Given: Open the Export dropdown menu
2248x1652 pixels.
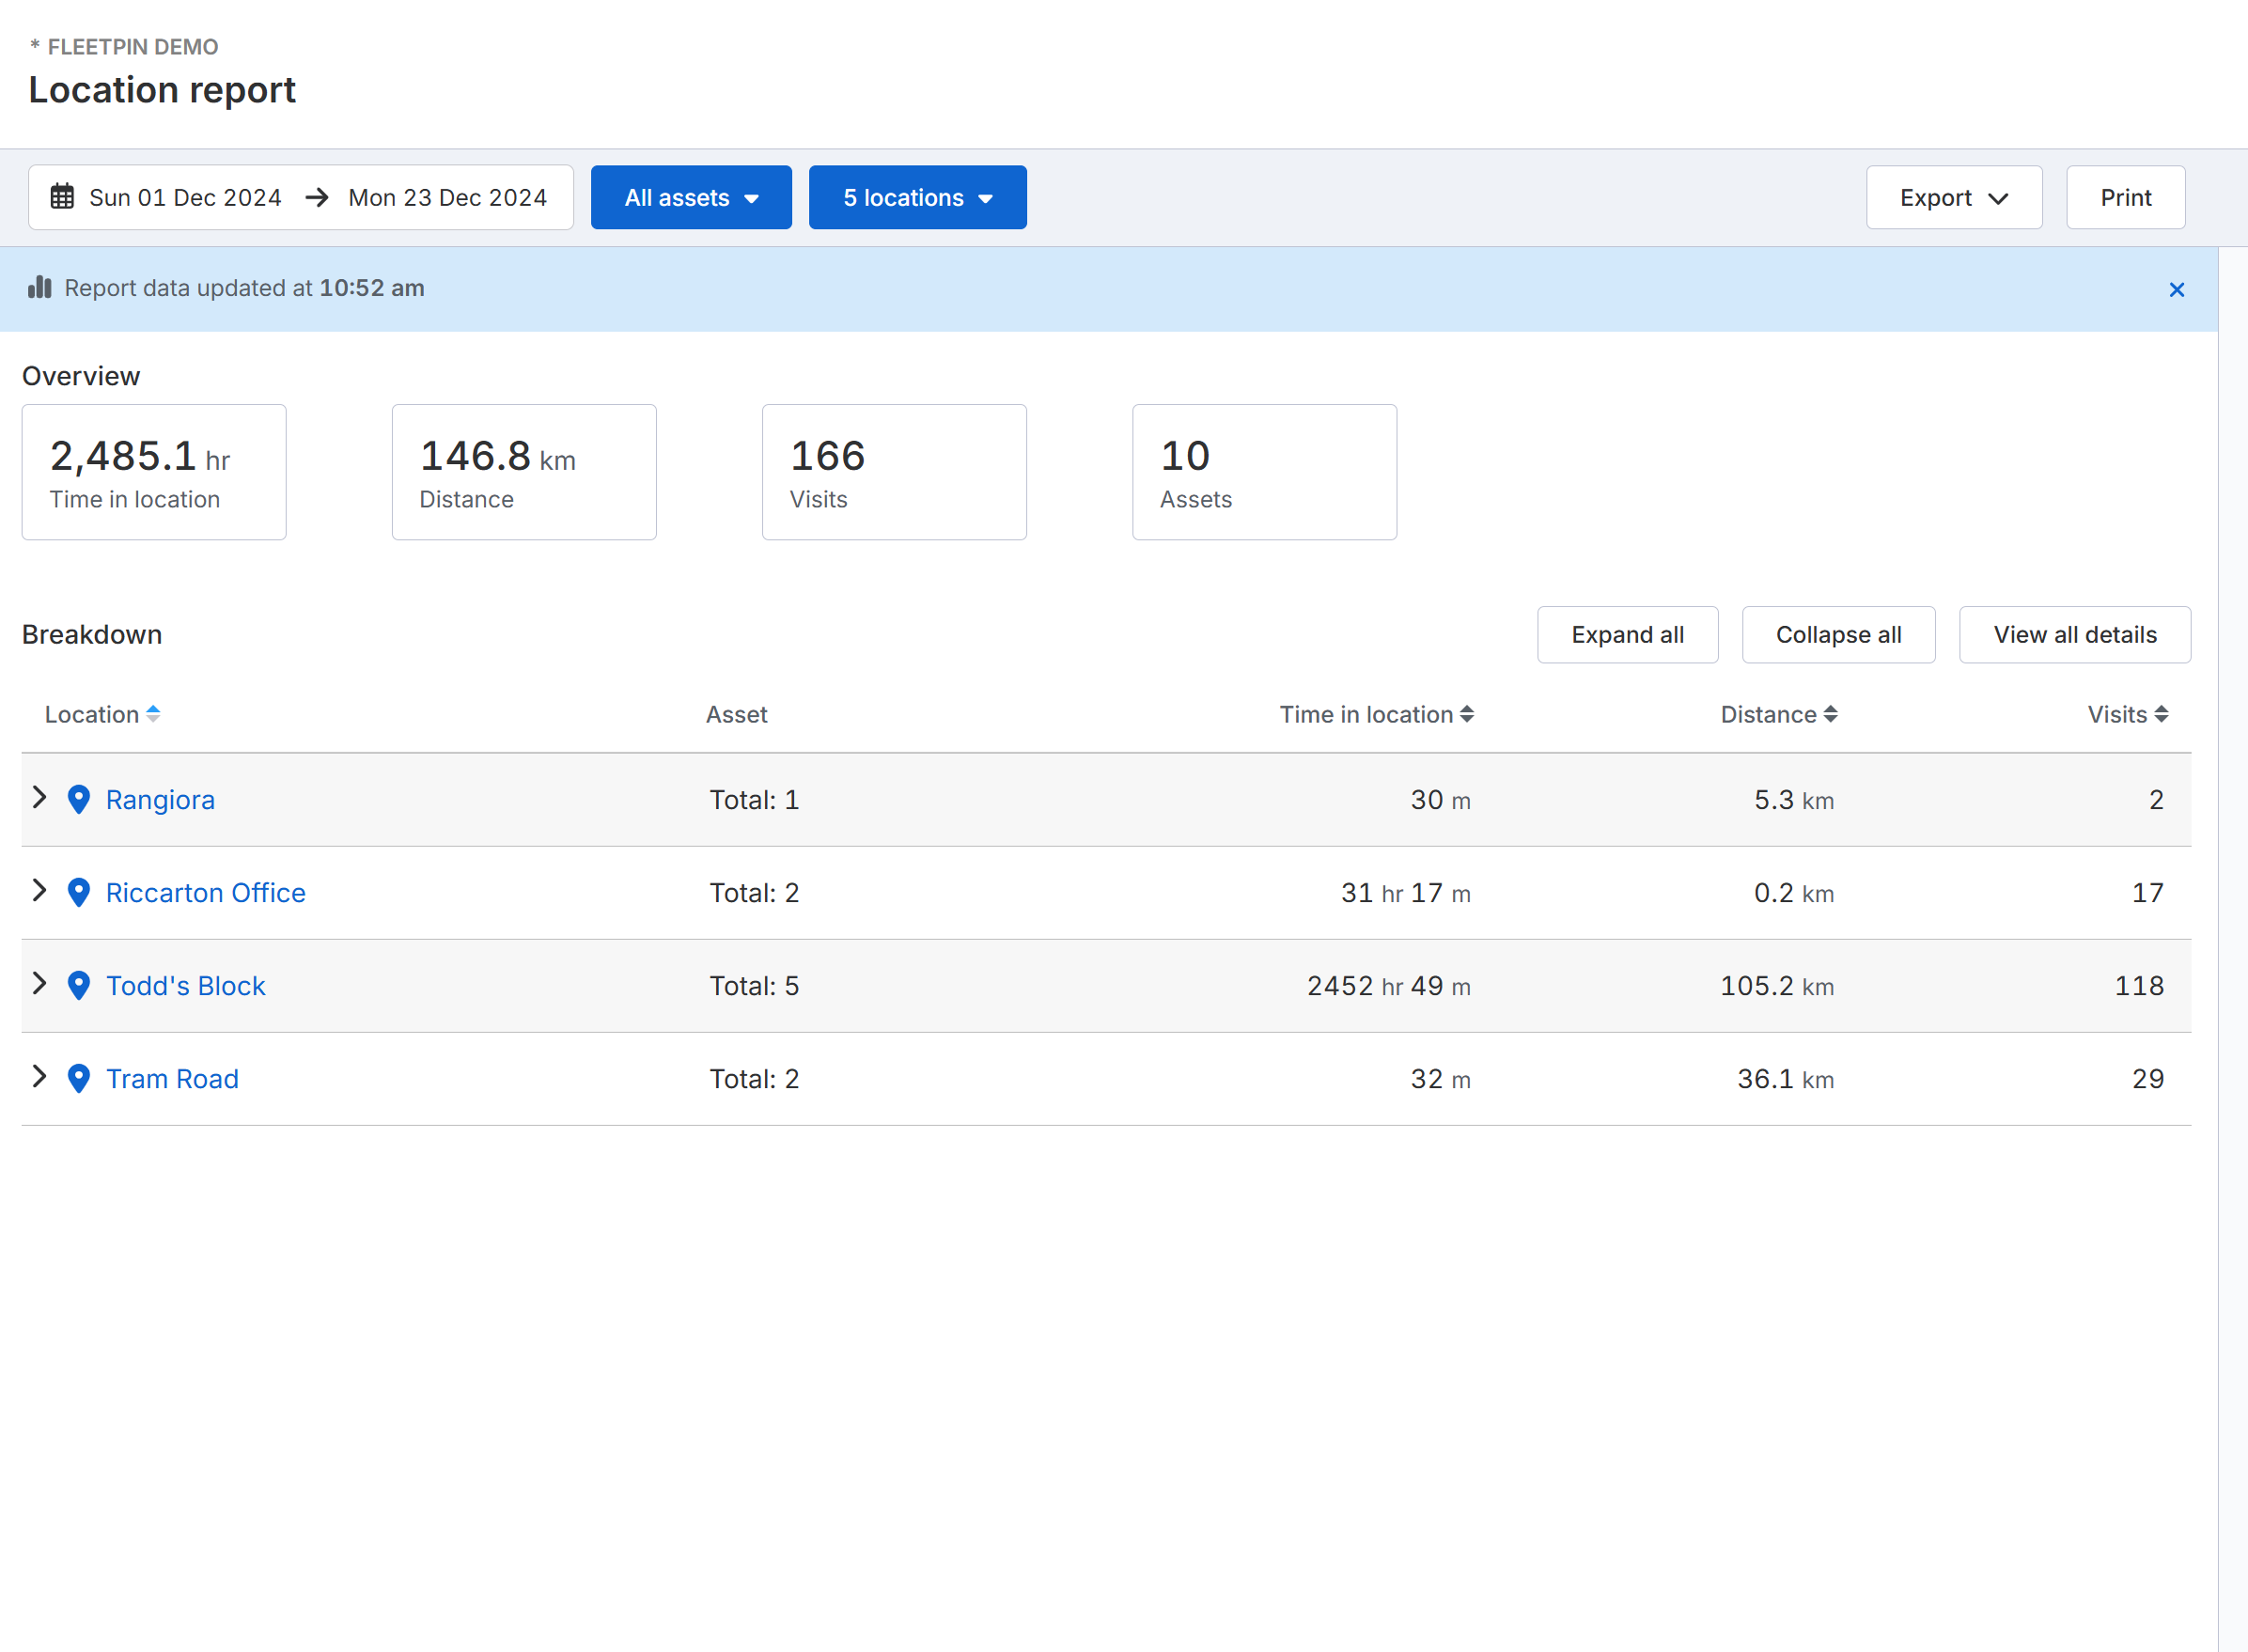Looking at the screenshot, I should click(x=1954, y=197).
